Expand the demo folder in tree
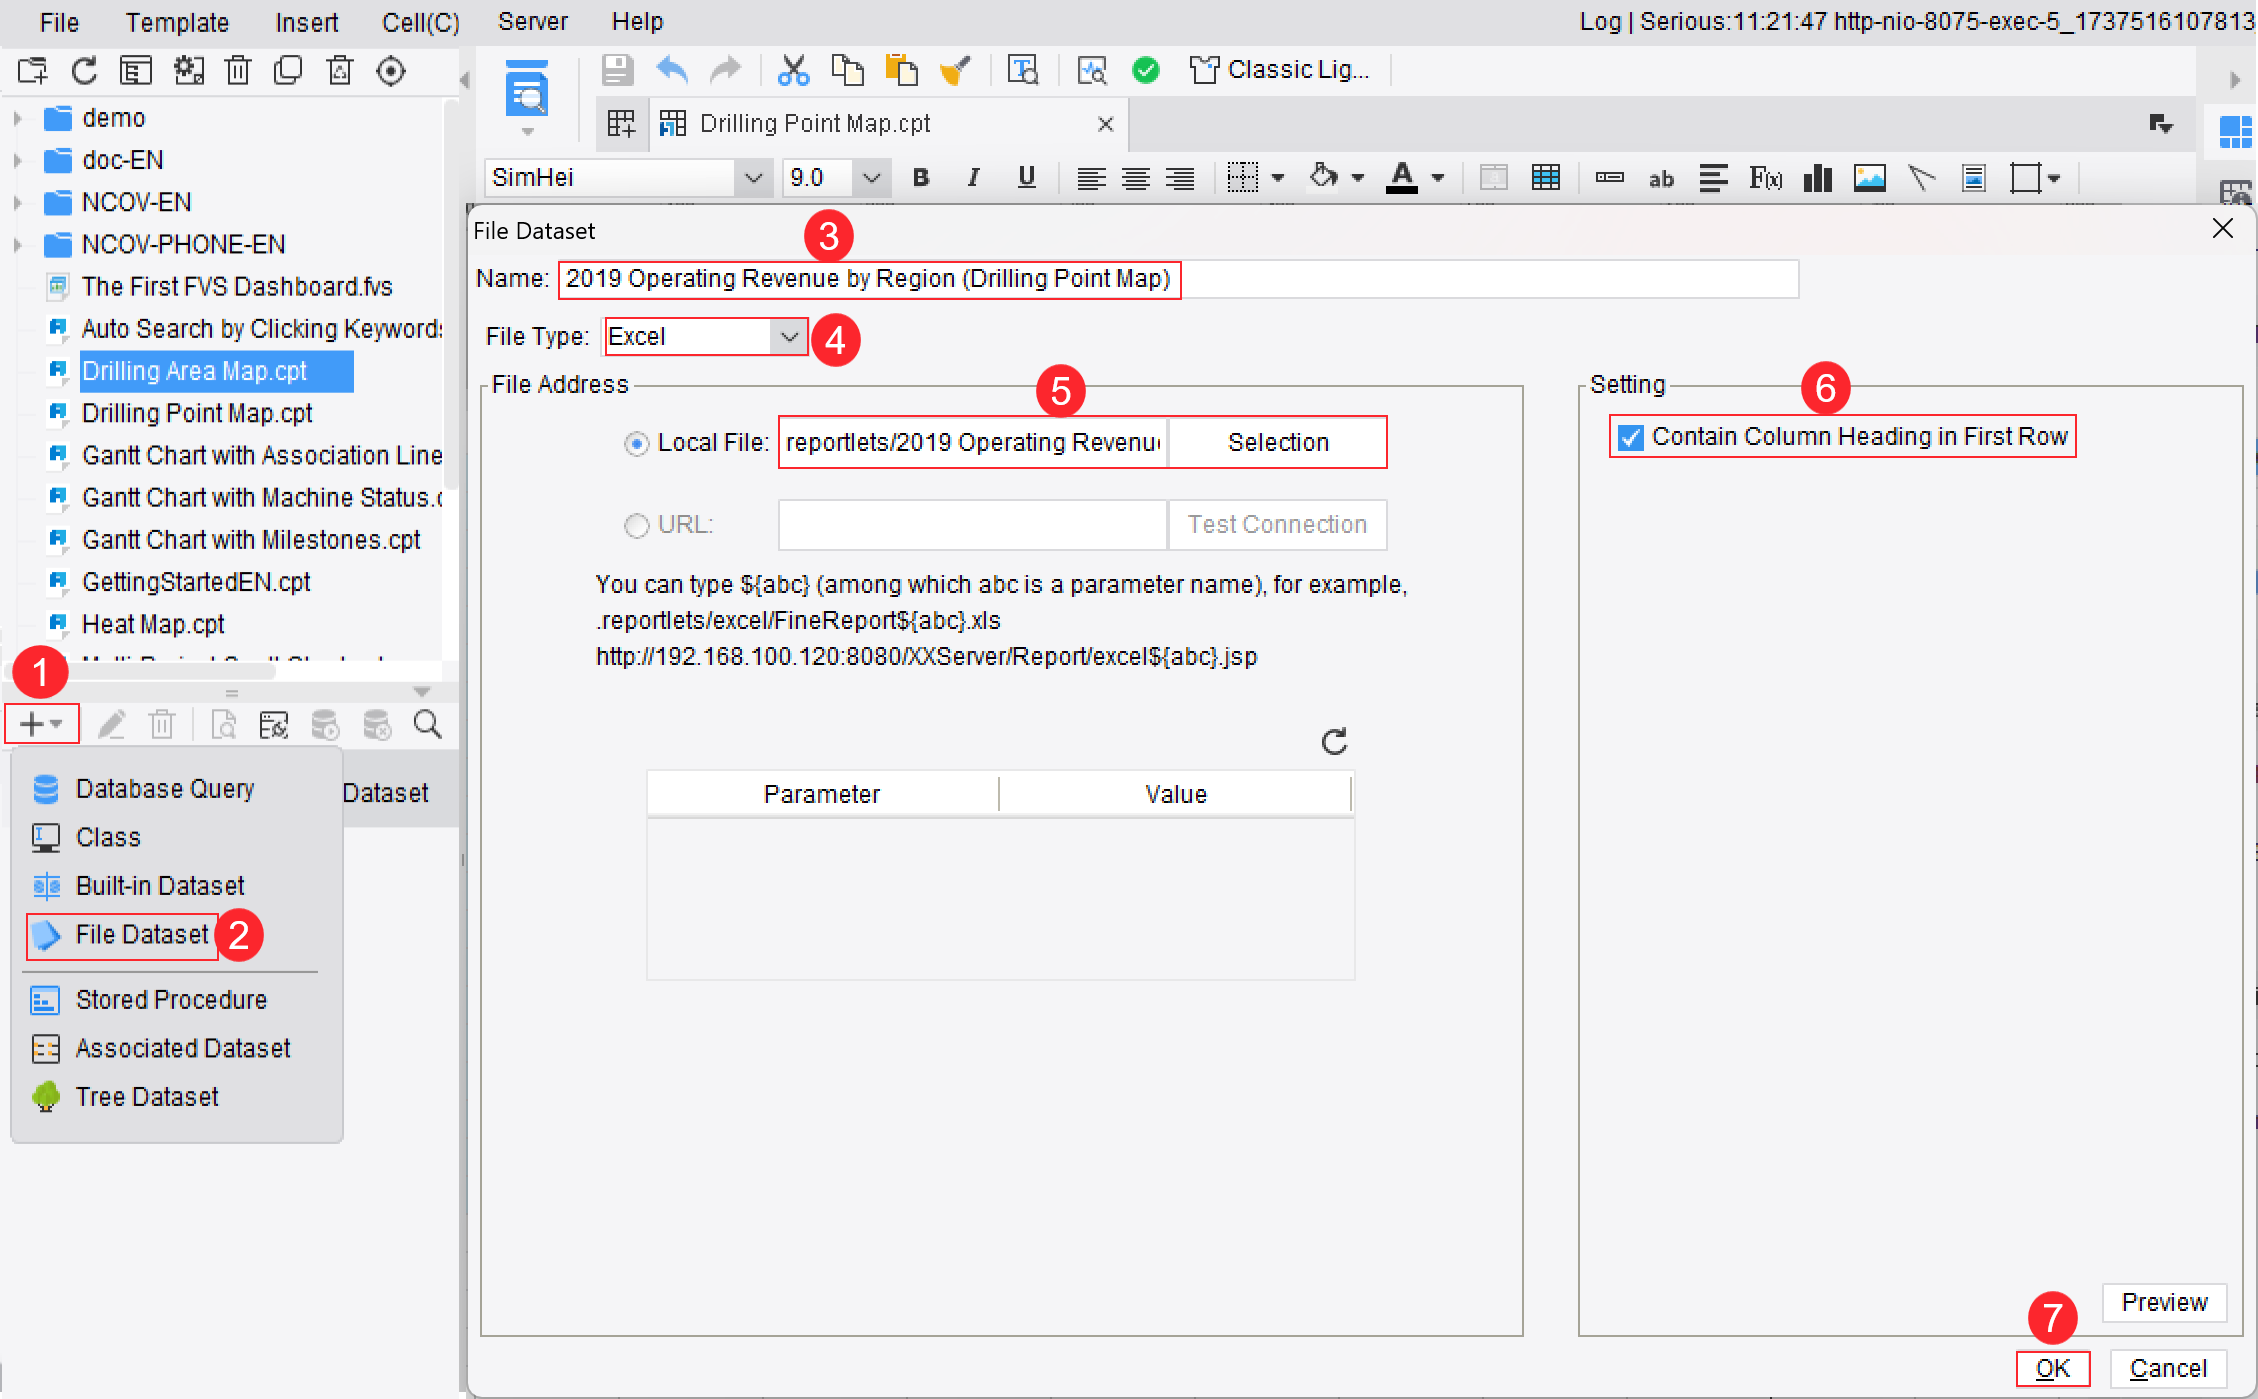2258x1399 pixels. 17,118
